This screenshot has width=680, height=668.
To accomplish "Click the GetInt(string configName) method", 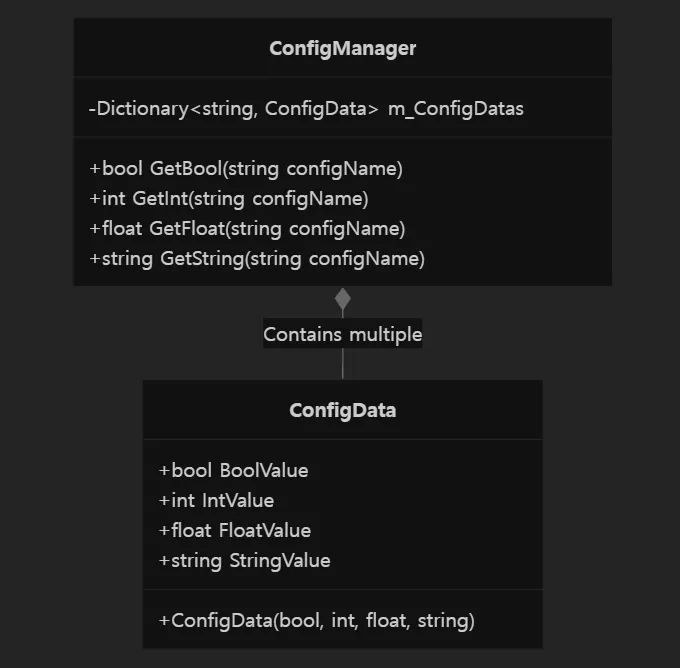I will [229, 199].
